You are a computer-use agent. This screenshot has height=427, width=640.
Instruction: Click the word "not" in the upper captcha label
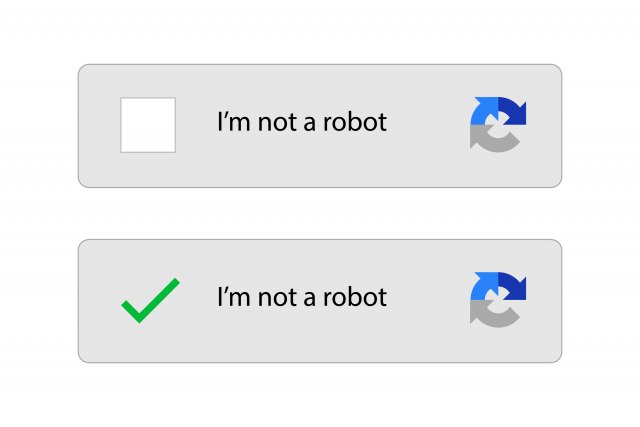tap(275, 123)
